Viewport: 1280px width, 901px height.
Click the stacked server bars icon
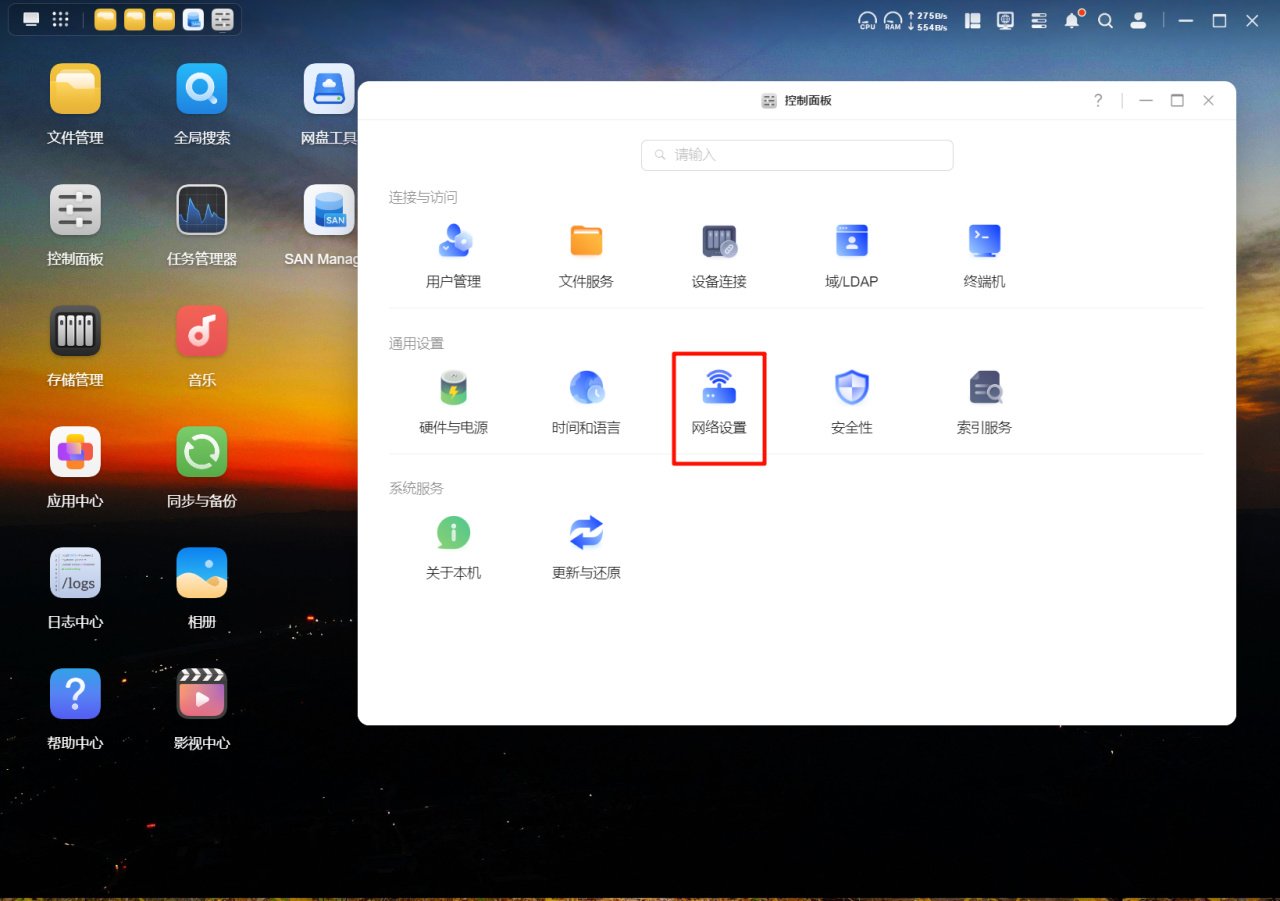(1039, 20)
